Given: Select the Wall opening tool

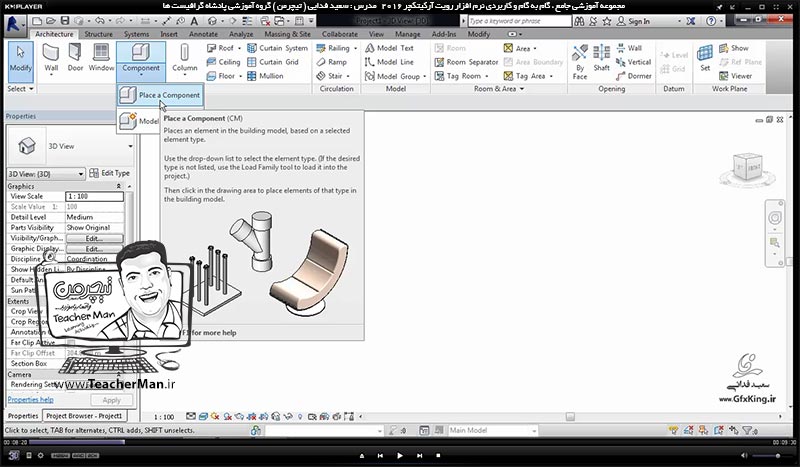Looking at the screenshot, I should tap(629, 48).
